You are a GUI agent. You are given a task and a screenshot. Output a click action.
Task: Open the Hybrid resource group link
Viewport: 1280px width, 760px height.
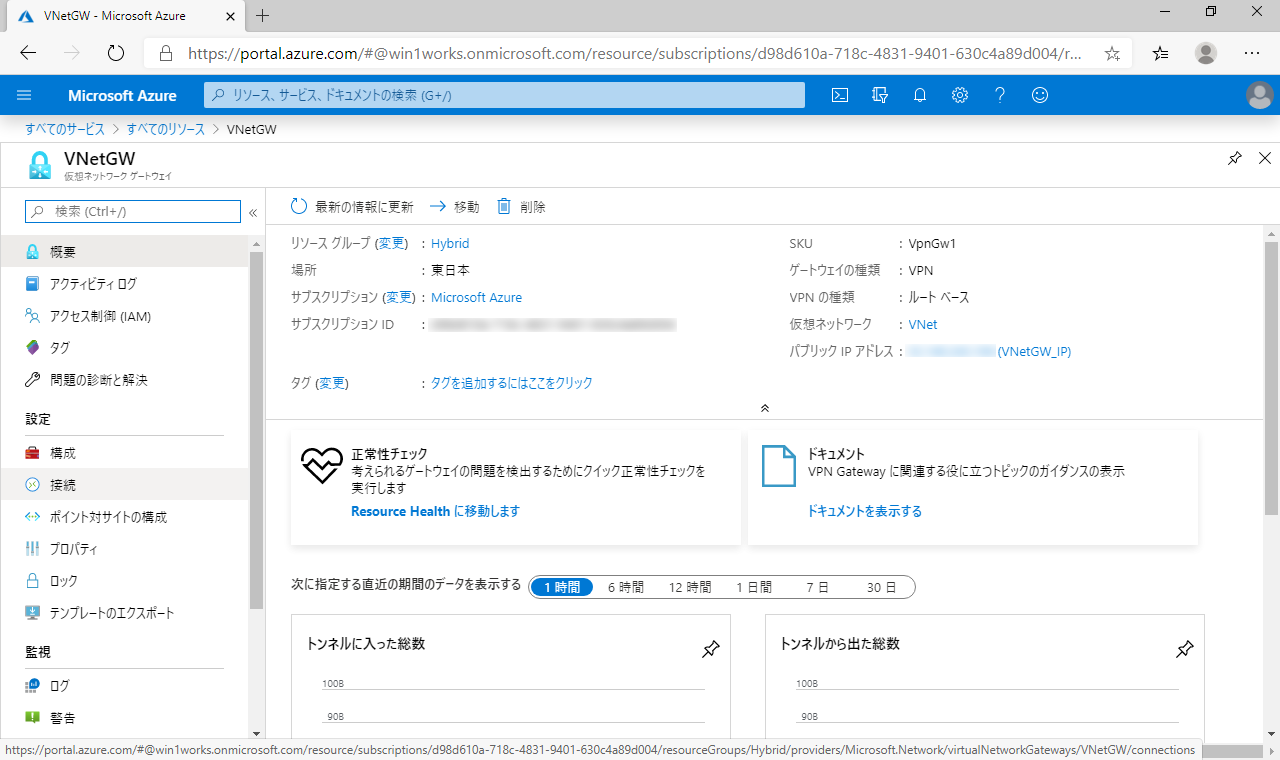[450, 243]
